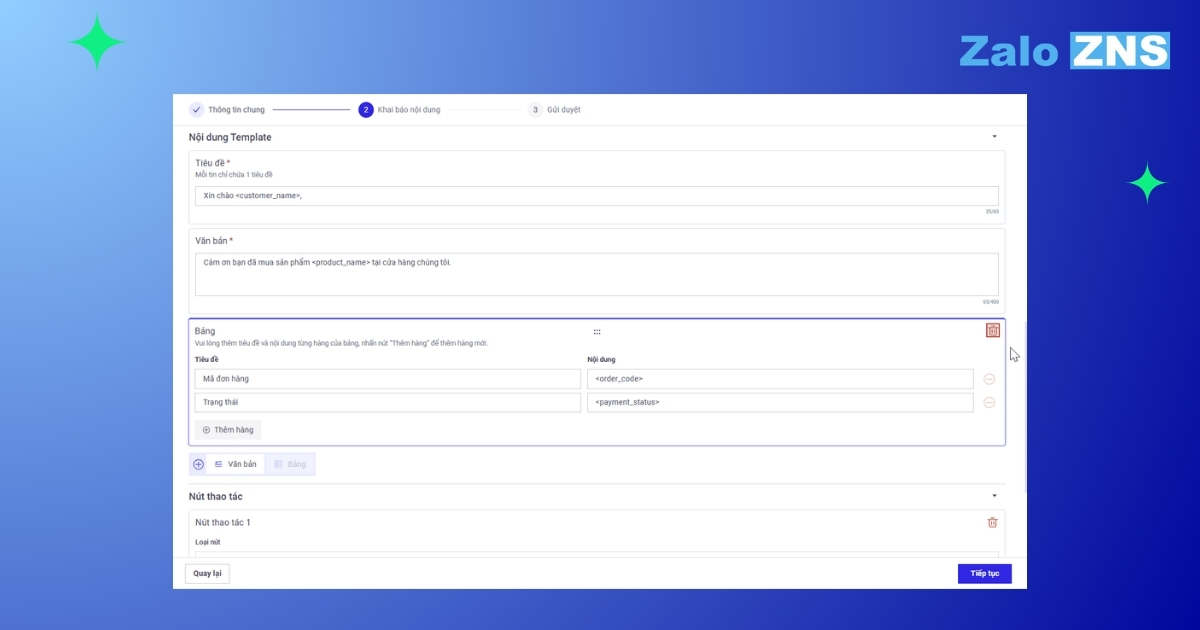Collapse the Nội dung Template section
Image resolution: width=1200 pixels, height=630 pixels.
(x=994, y=137)
